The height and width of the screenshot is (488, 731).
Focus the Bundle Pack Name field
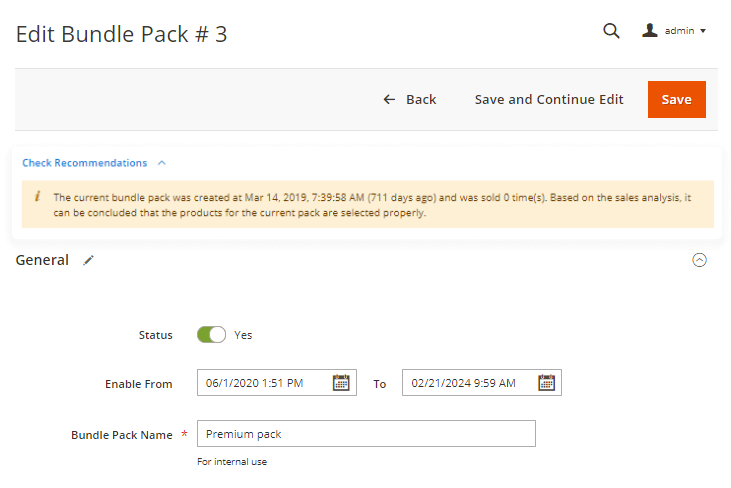pyautogui.click(x=366, y=434)
